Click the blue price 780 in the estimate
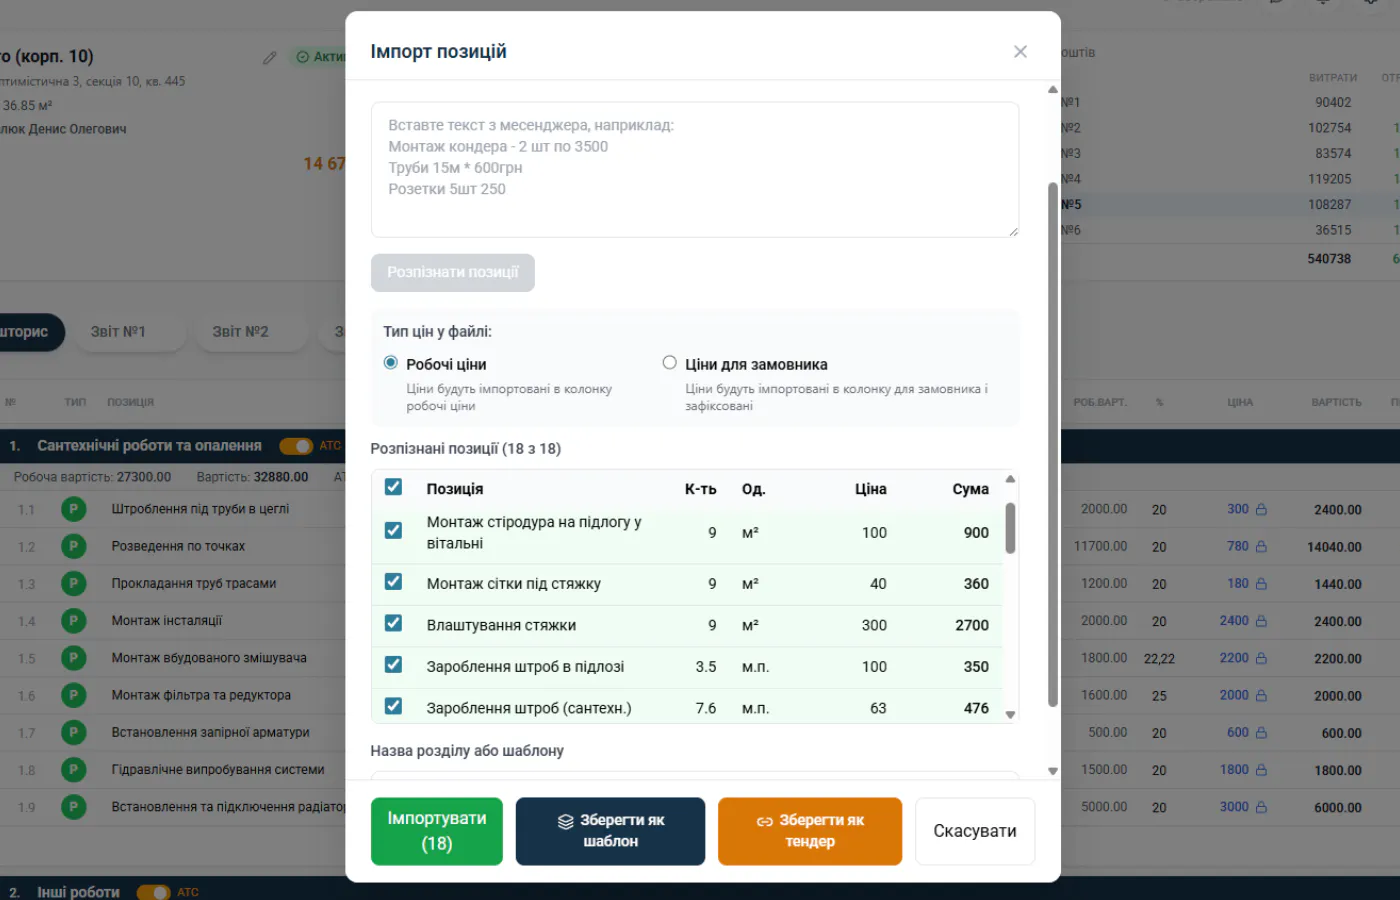This screenshot has width=1400, height=900. [1238, 546]
